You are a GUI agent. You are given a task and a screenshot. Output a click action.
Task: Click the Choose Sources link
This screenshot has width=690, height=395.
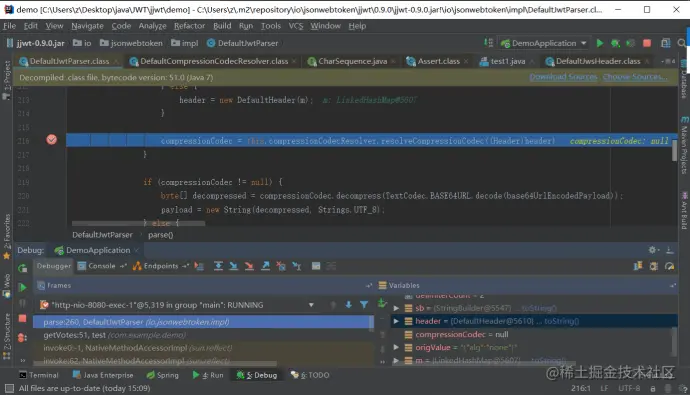(635, 77)
